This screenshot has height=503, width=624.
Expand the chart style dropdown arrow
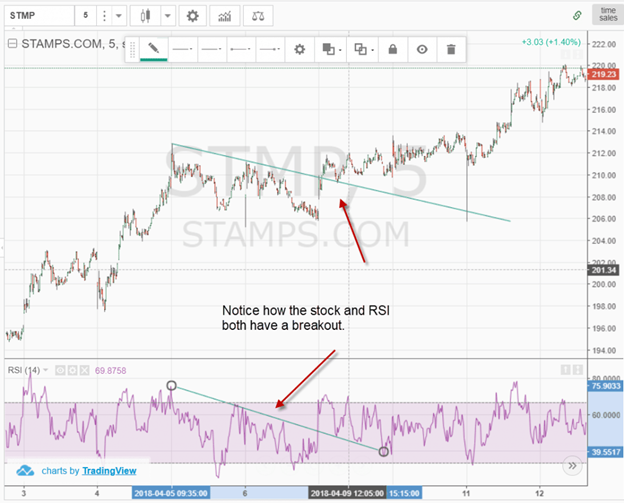(x=168, y=16)
